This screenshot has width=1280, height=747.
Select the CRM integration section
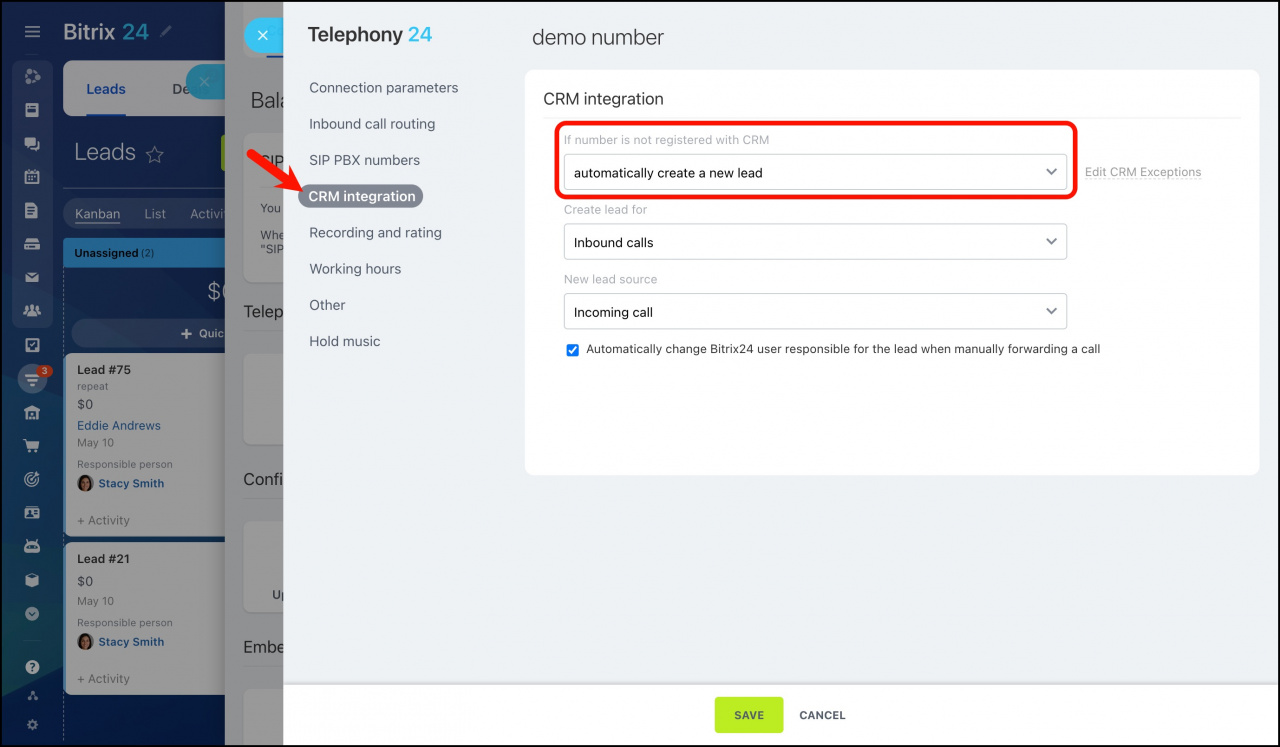point(361,196)
